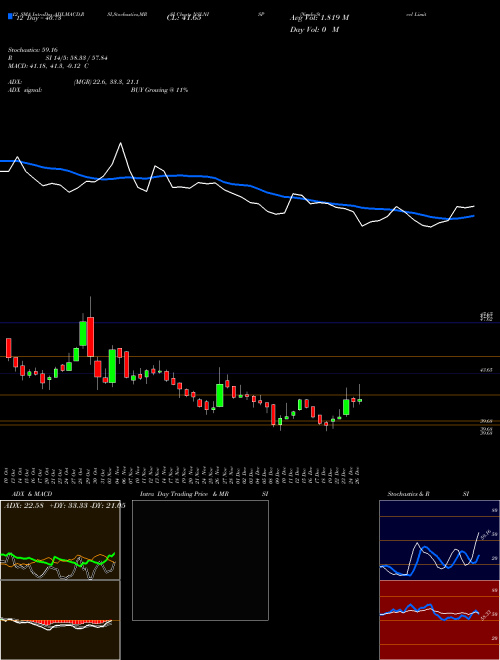Click the 'BUY Growing @ 11%' signal text

click(159, 90)
